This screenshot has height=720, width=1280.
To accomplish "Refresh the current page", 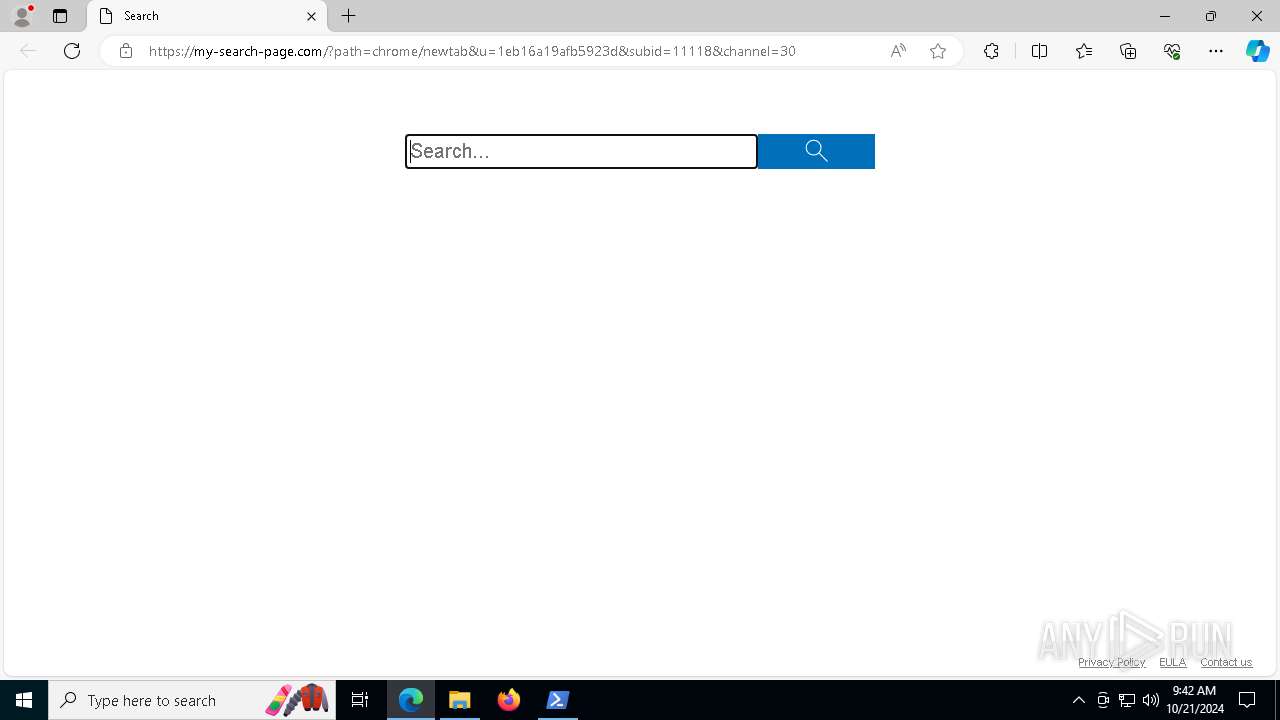I will 72,51.
